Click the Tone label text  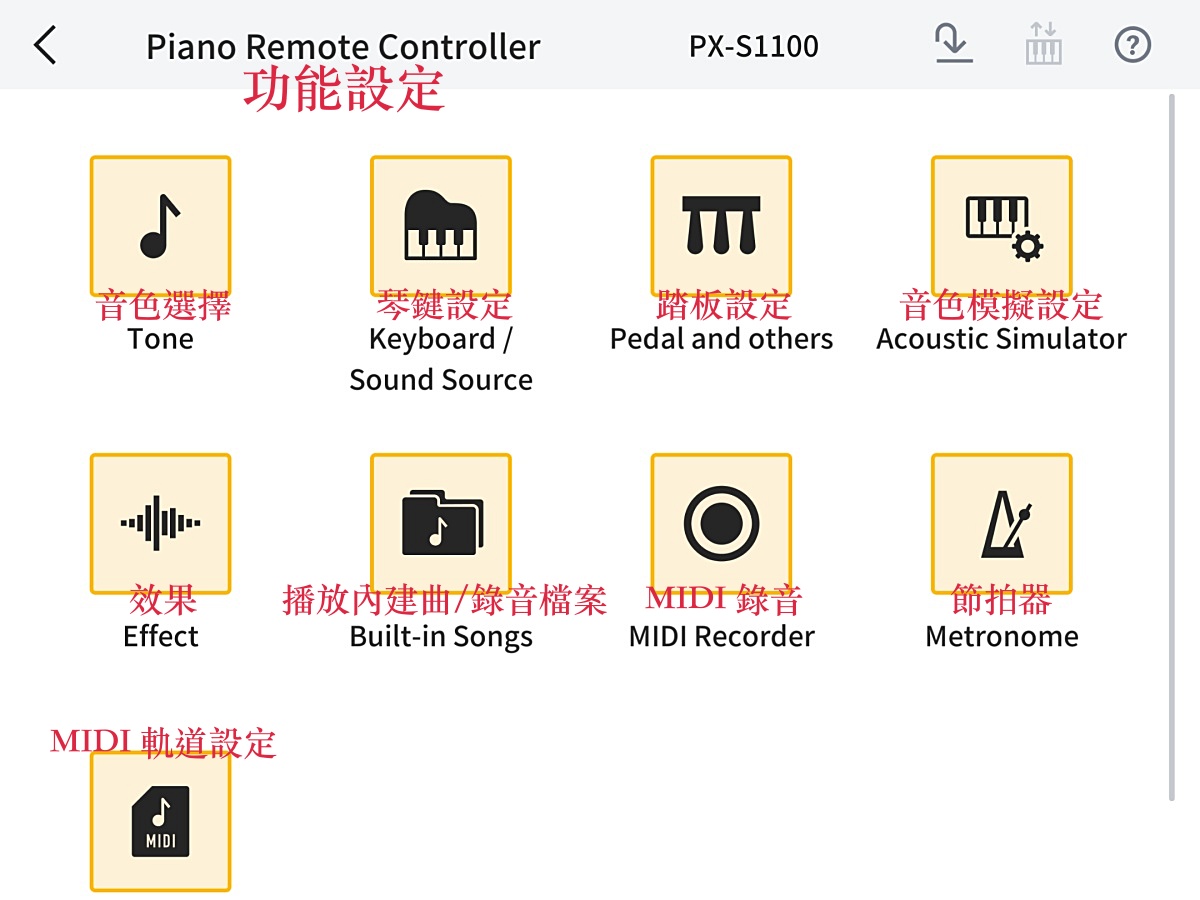point(160,339)
